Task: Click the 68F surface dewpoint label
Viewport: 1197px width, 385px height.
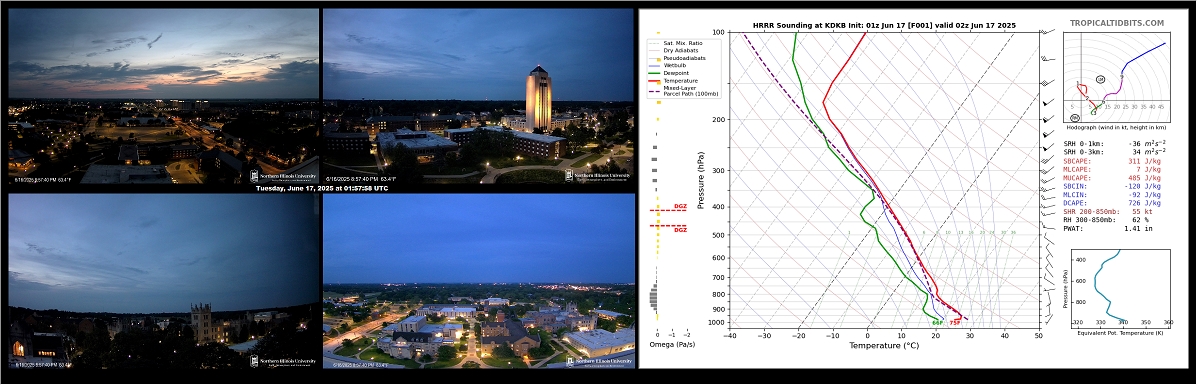Action: point(937,323)
